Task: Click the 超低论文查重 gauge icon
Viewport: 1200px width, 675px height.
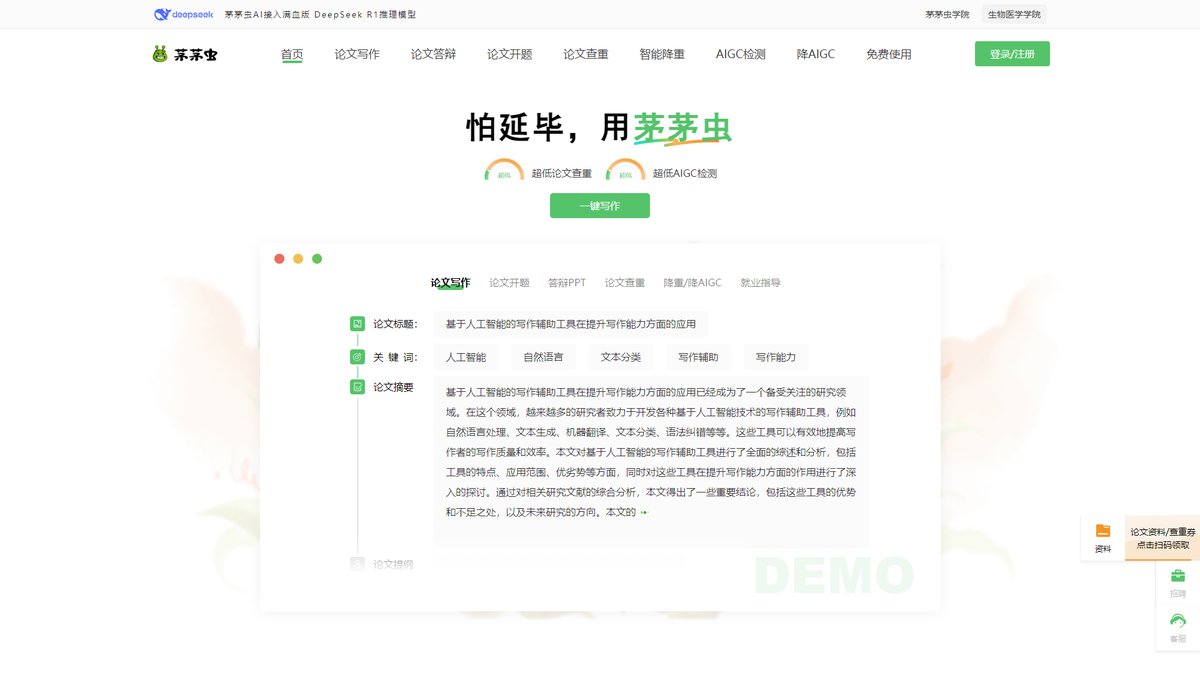Action: point(504,171)
